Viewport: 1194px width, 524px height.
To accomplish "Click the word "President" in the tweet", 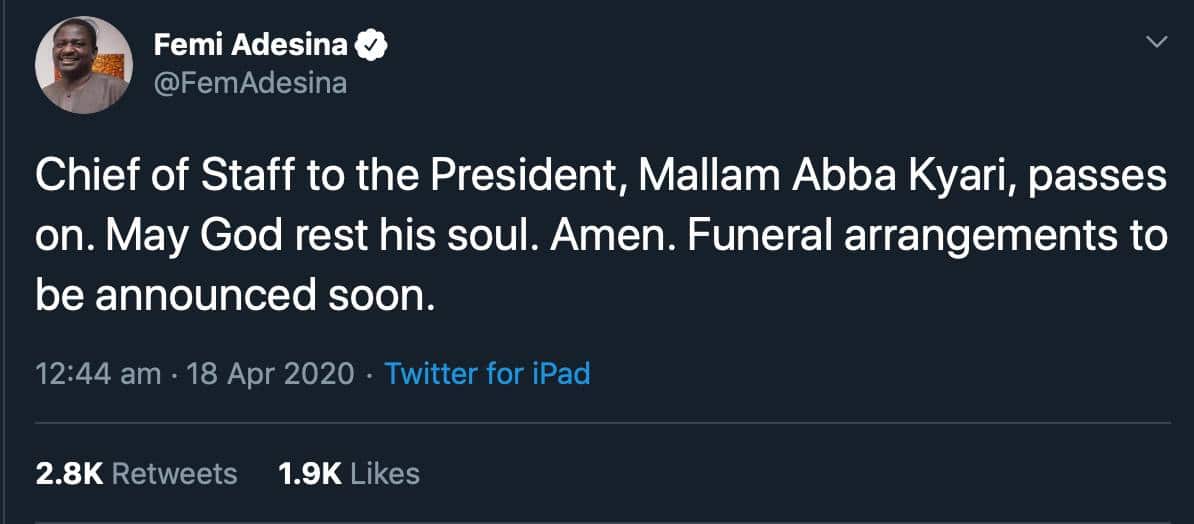I will point(519,179).
